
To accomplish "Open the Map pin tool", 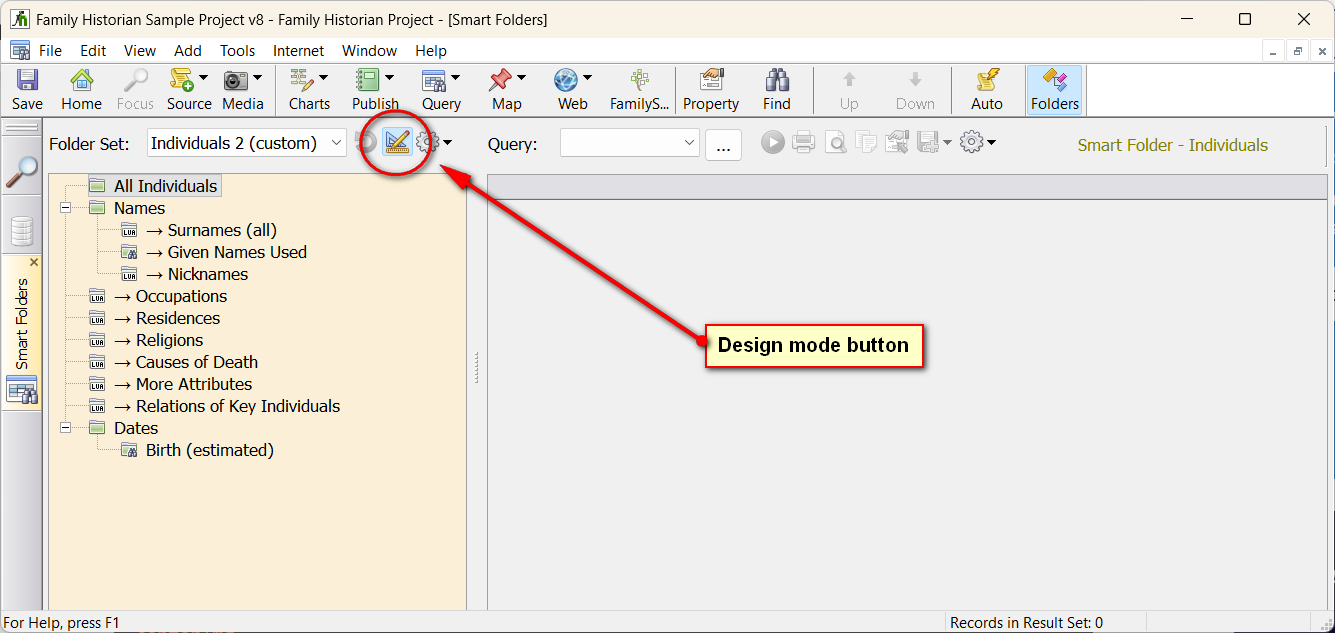I will click(500, 81).
